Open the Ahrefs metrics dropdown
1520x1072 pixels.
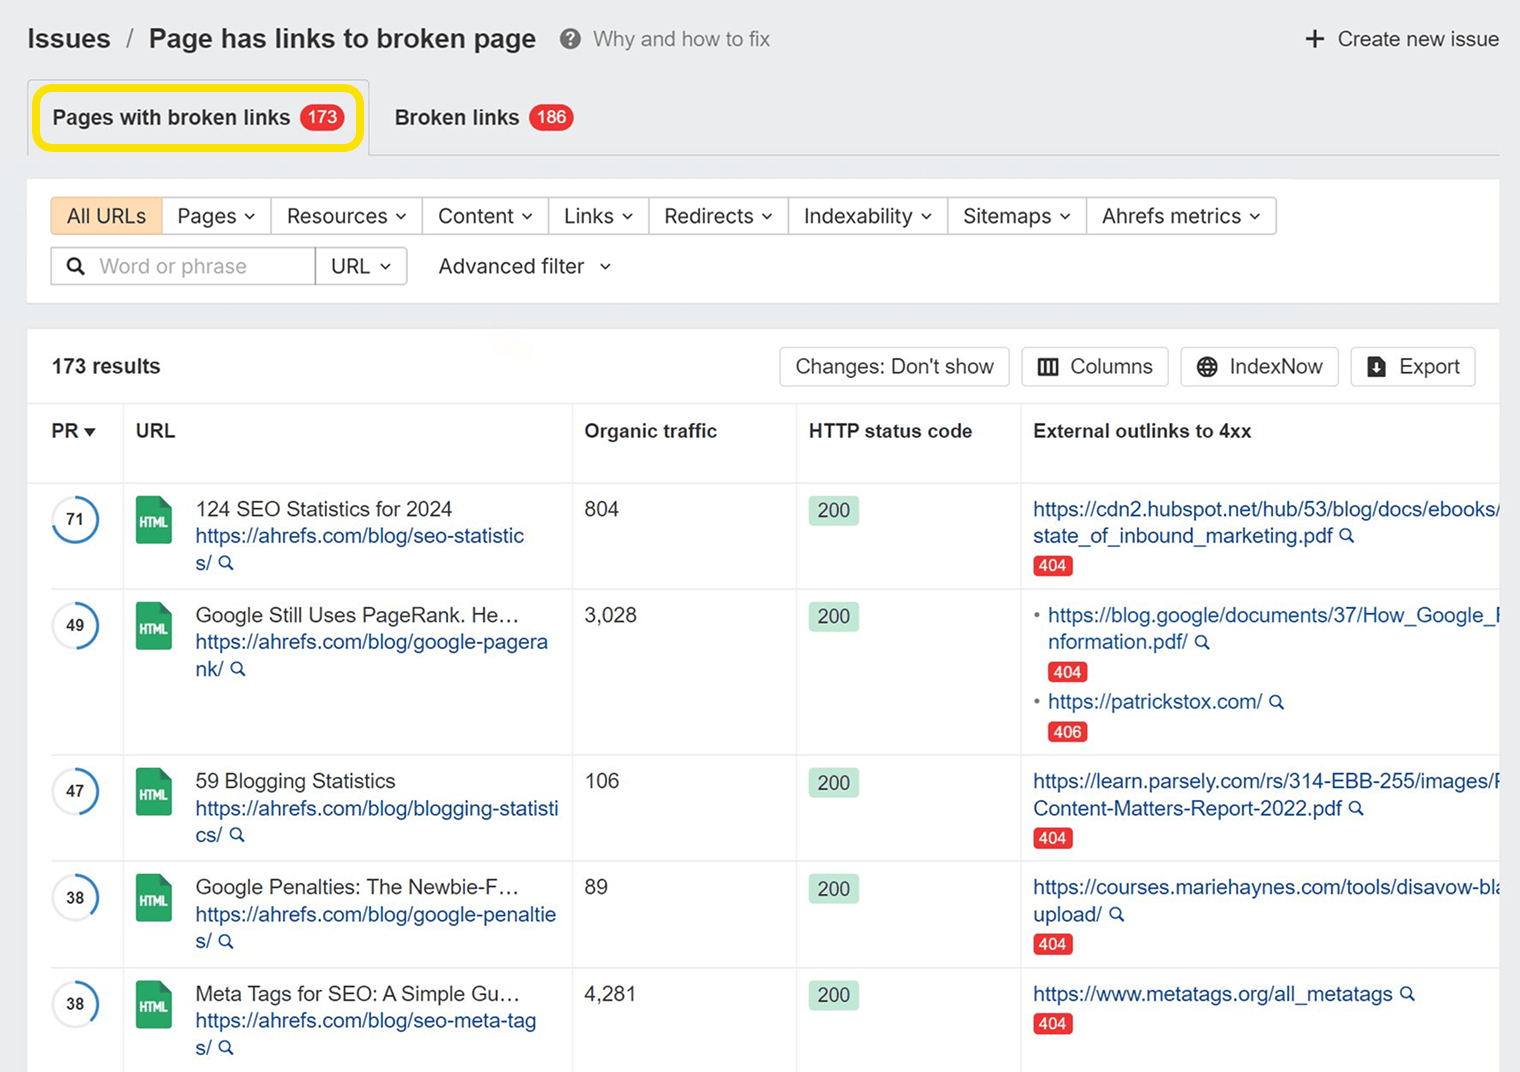[1180, 215]
